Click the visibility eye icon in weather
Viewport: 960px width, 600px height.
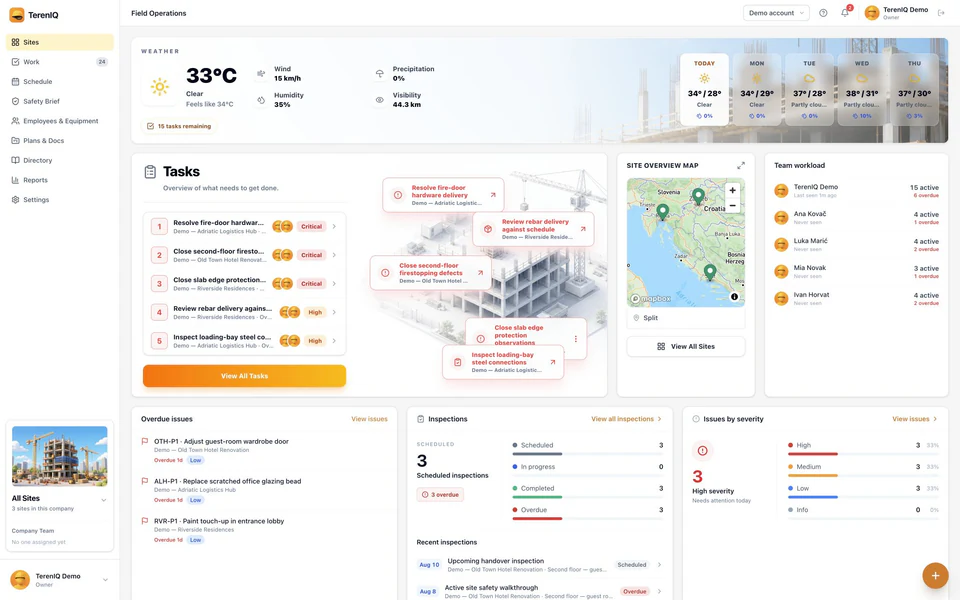click(x=380, y=100)
